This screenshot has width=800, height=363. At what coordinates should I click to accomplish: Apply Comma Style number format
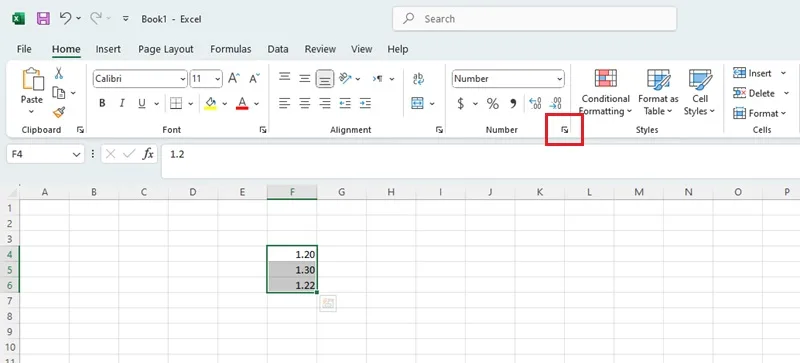[513, 104]
